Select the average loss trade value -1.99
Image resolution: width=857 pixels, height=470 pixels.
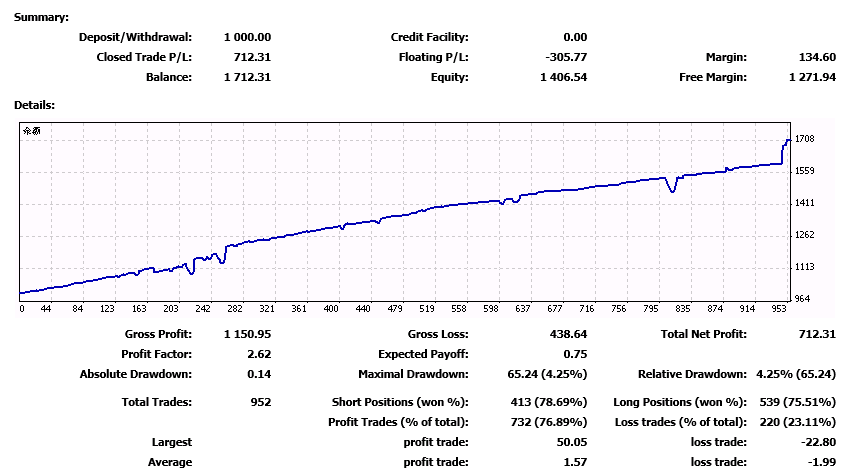pos(821,462)
